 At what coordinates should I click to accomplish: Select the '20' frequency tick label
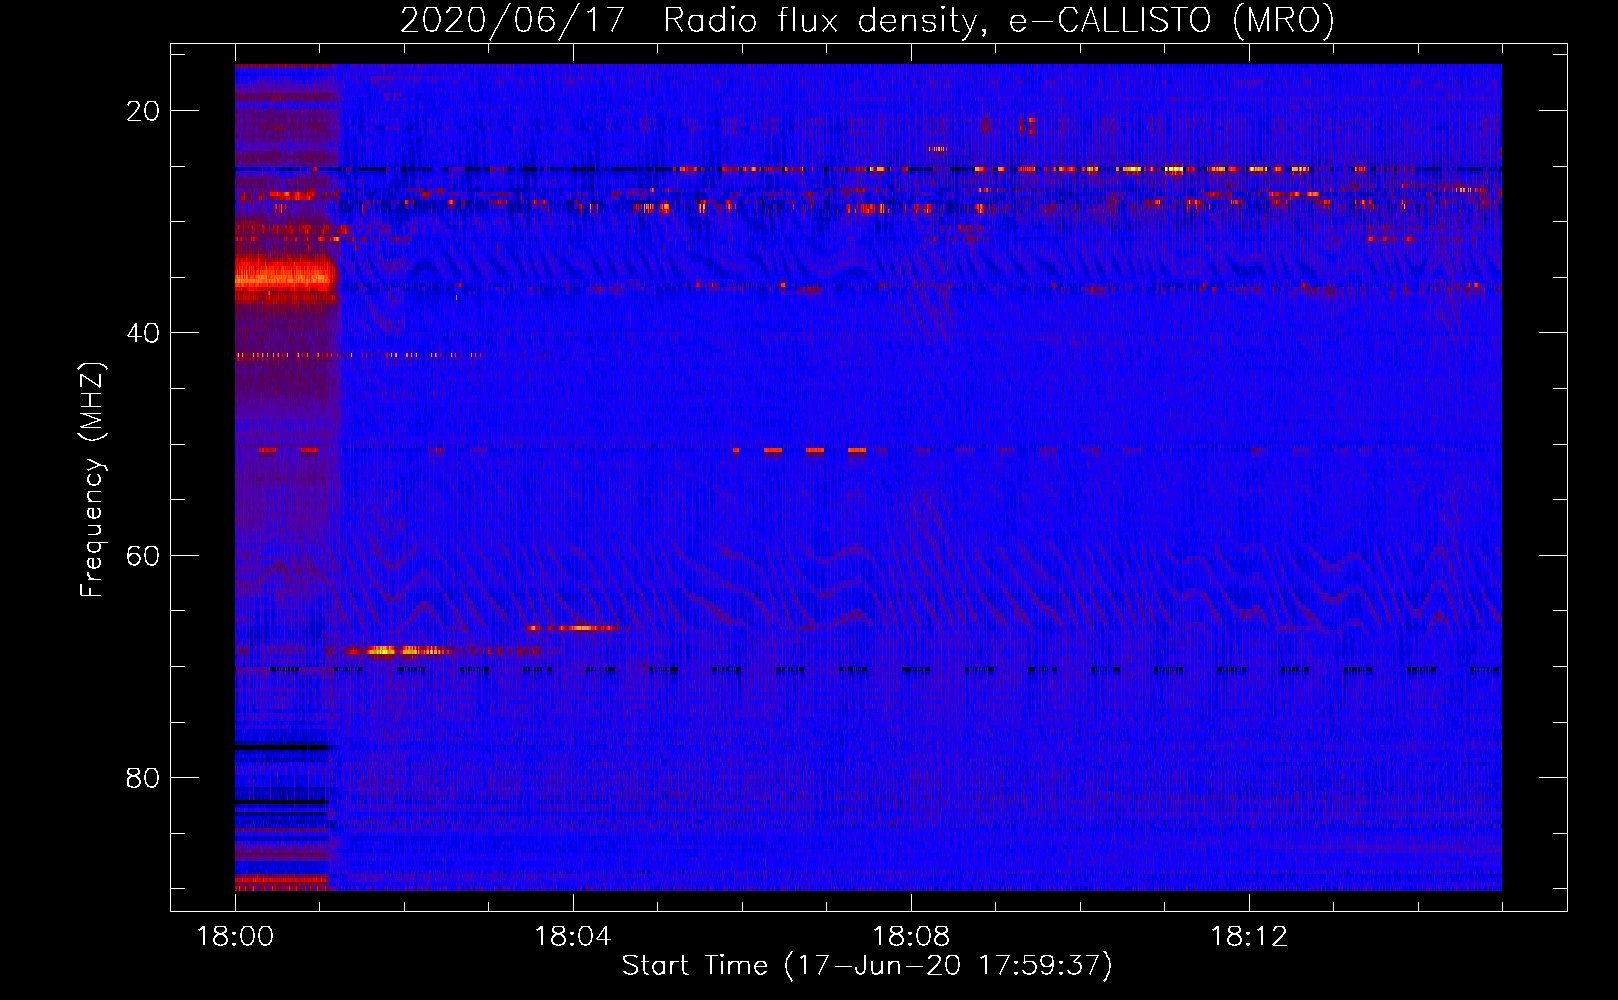(x=143, y=111)
